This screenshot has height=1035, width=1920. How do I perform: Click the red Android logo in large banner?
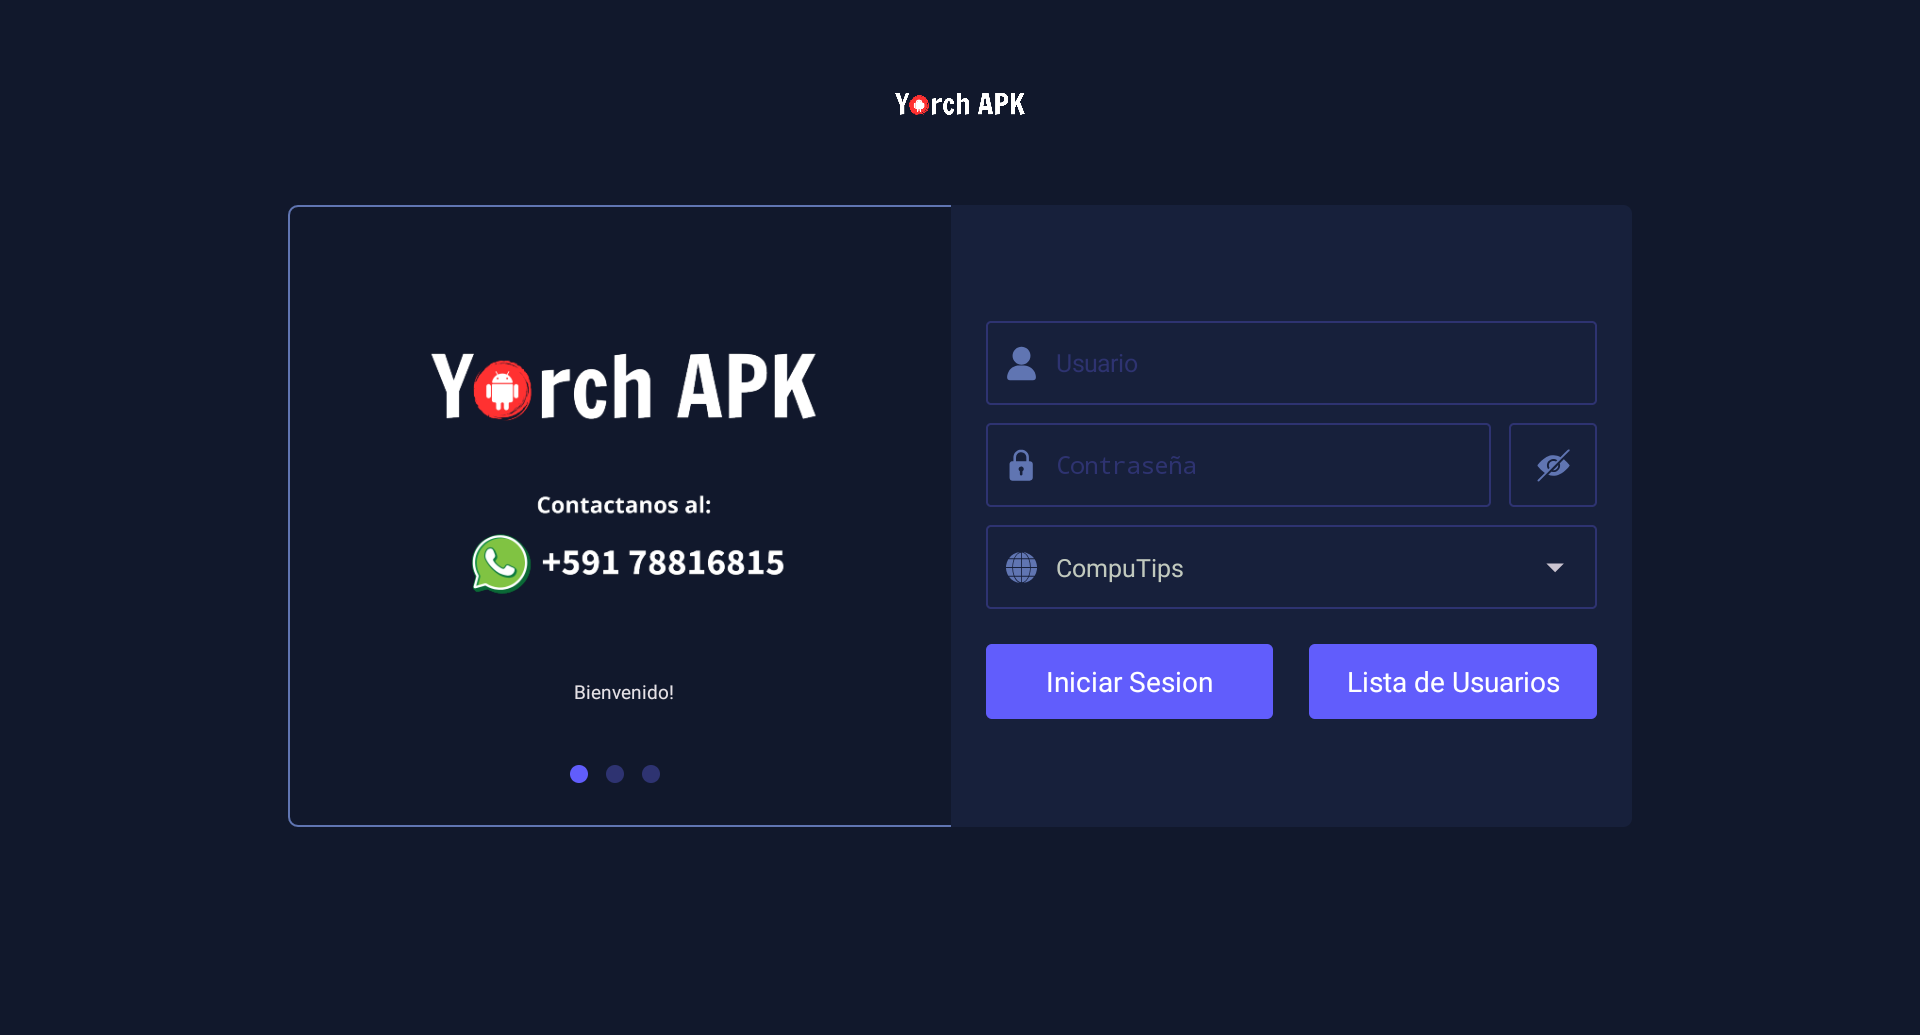502,390
